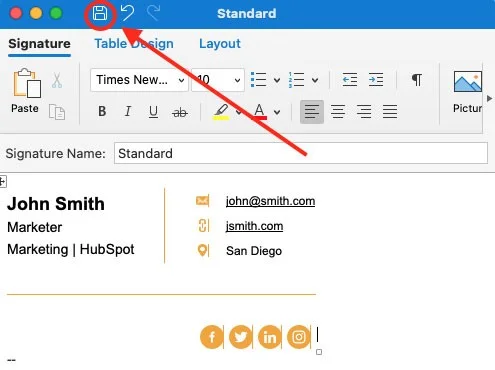The width and height of the screenshot is (495, 370).
Task: Increase the paragraph indent
Action: coord(376,80)
